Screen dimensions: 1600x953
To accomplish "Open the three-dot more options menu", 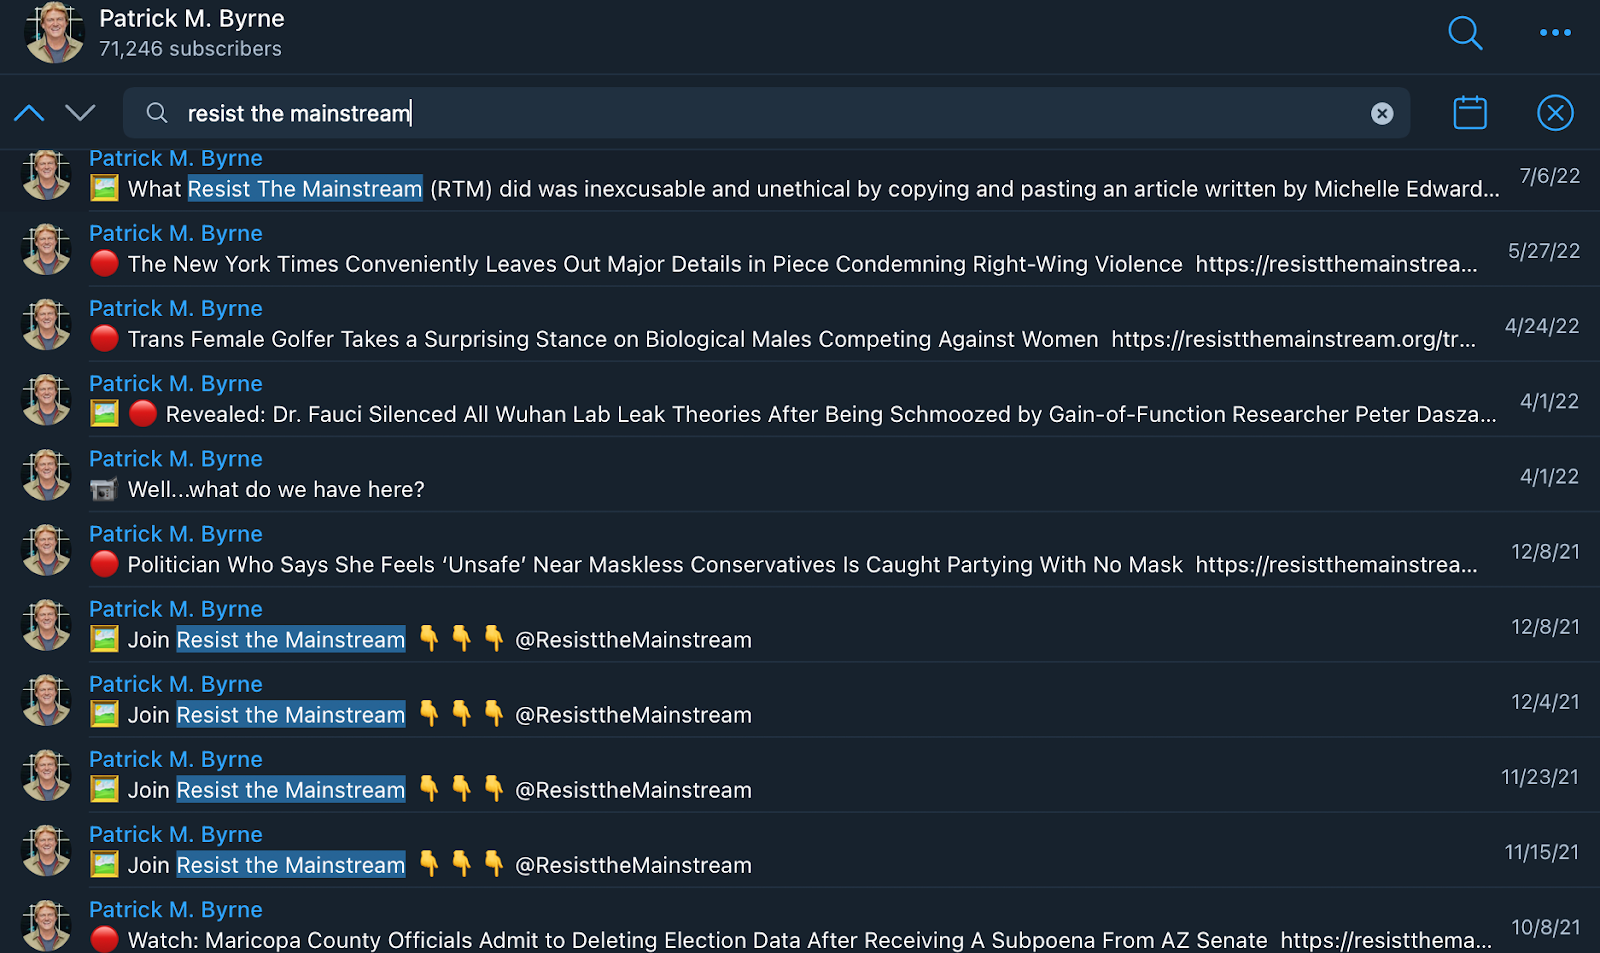I will [1555, 33].
